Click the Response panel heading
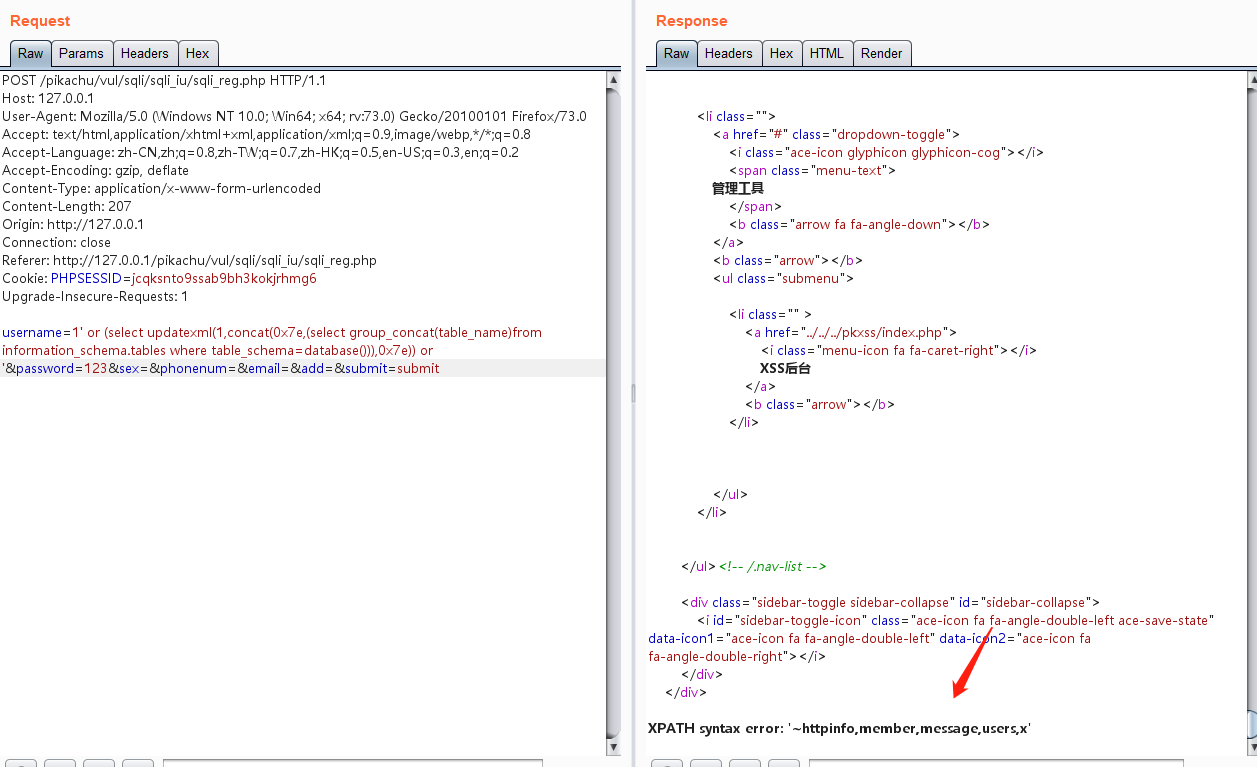The width and height of the screenshot is (1257, 767). (691, 20)
